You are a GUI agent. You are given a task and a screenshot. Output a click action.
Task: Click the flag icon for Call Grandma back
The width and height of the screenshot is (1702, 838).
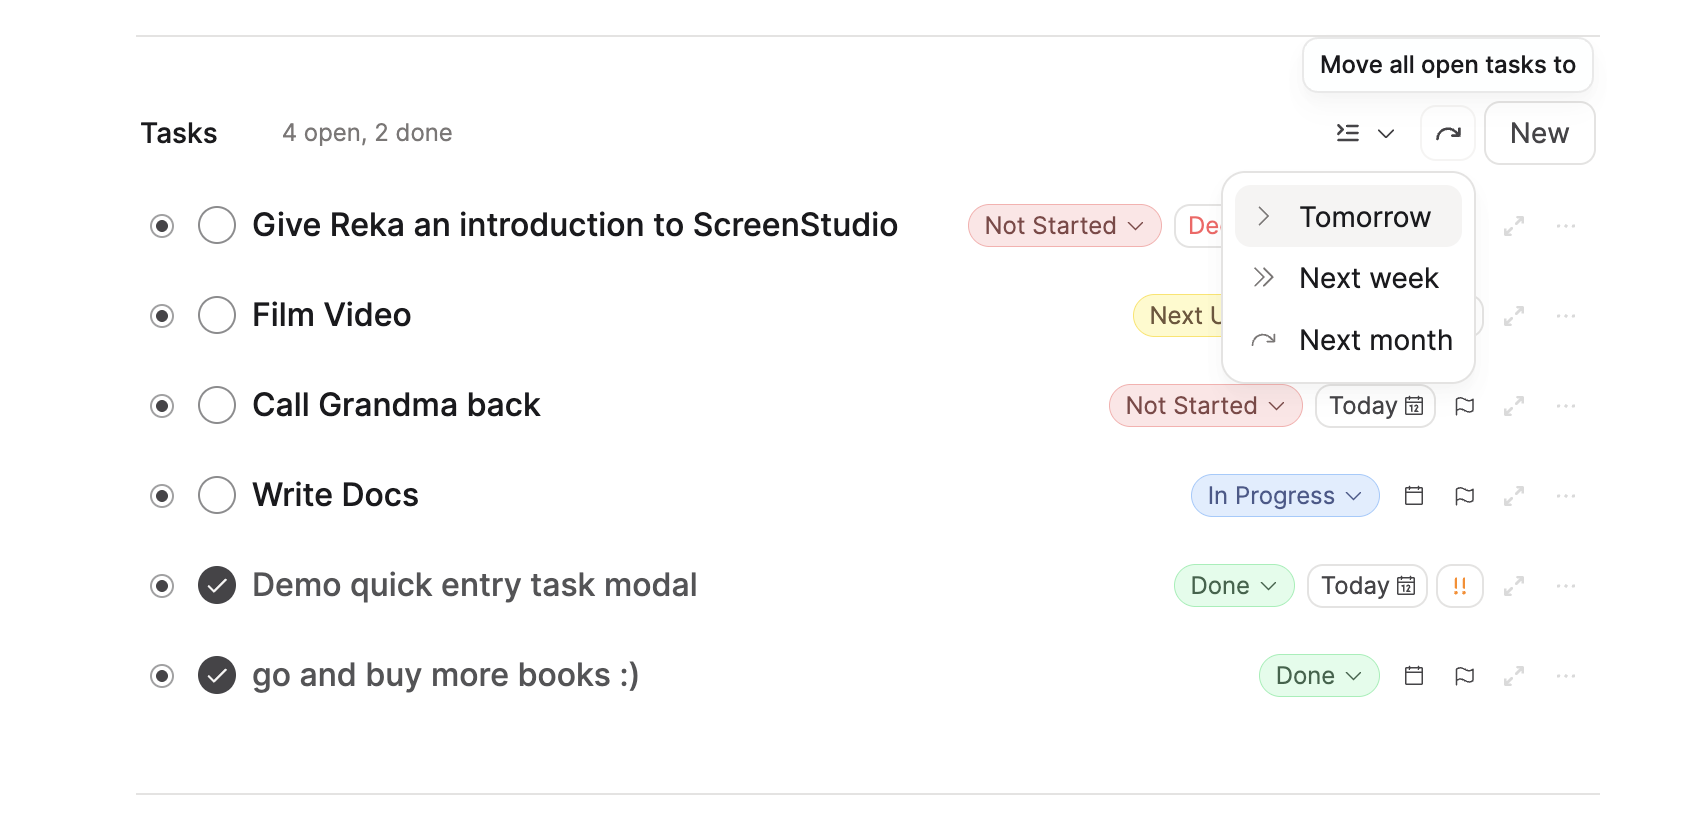(1464, 406)
